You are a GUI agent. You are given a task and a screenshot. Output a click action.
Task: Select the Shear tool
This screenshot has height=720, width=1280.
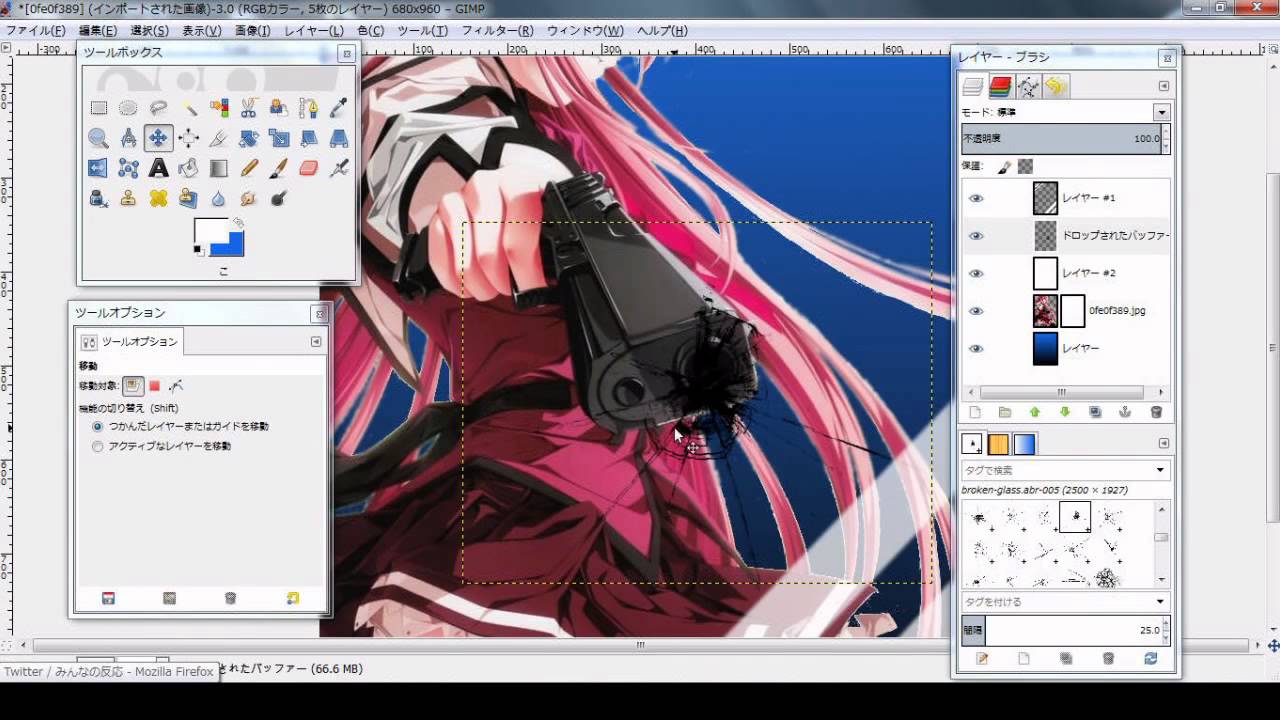point(308,138)
